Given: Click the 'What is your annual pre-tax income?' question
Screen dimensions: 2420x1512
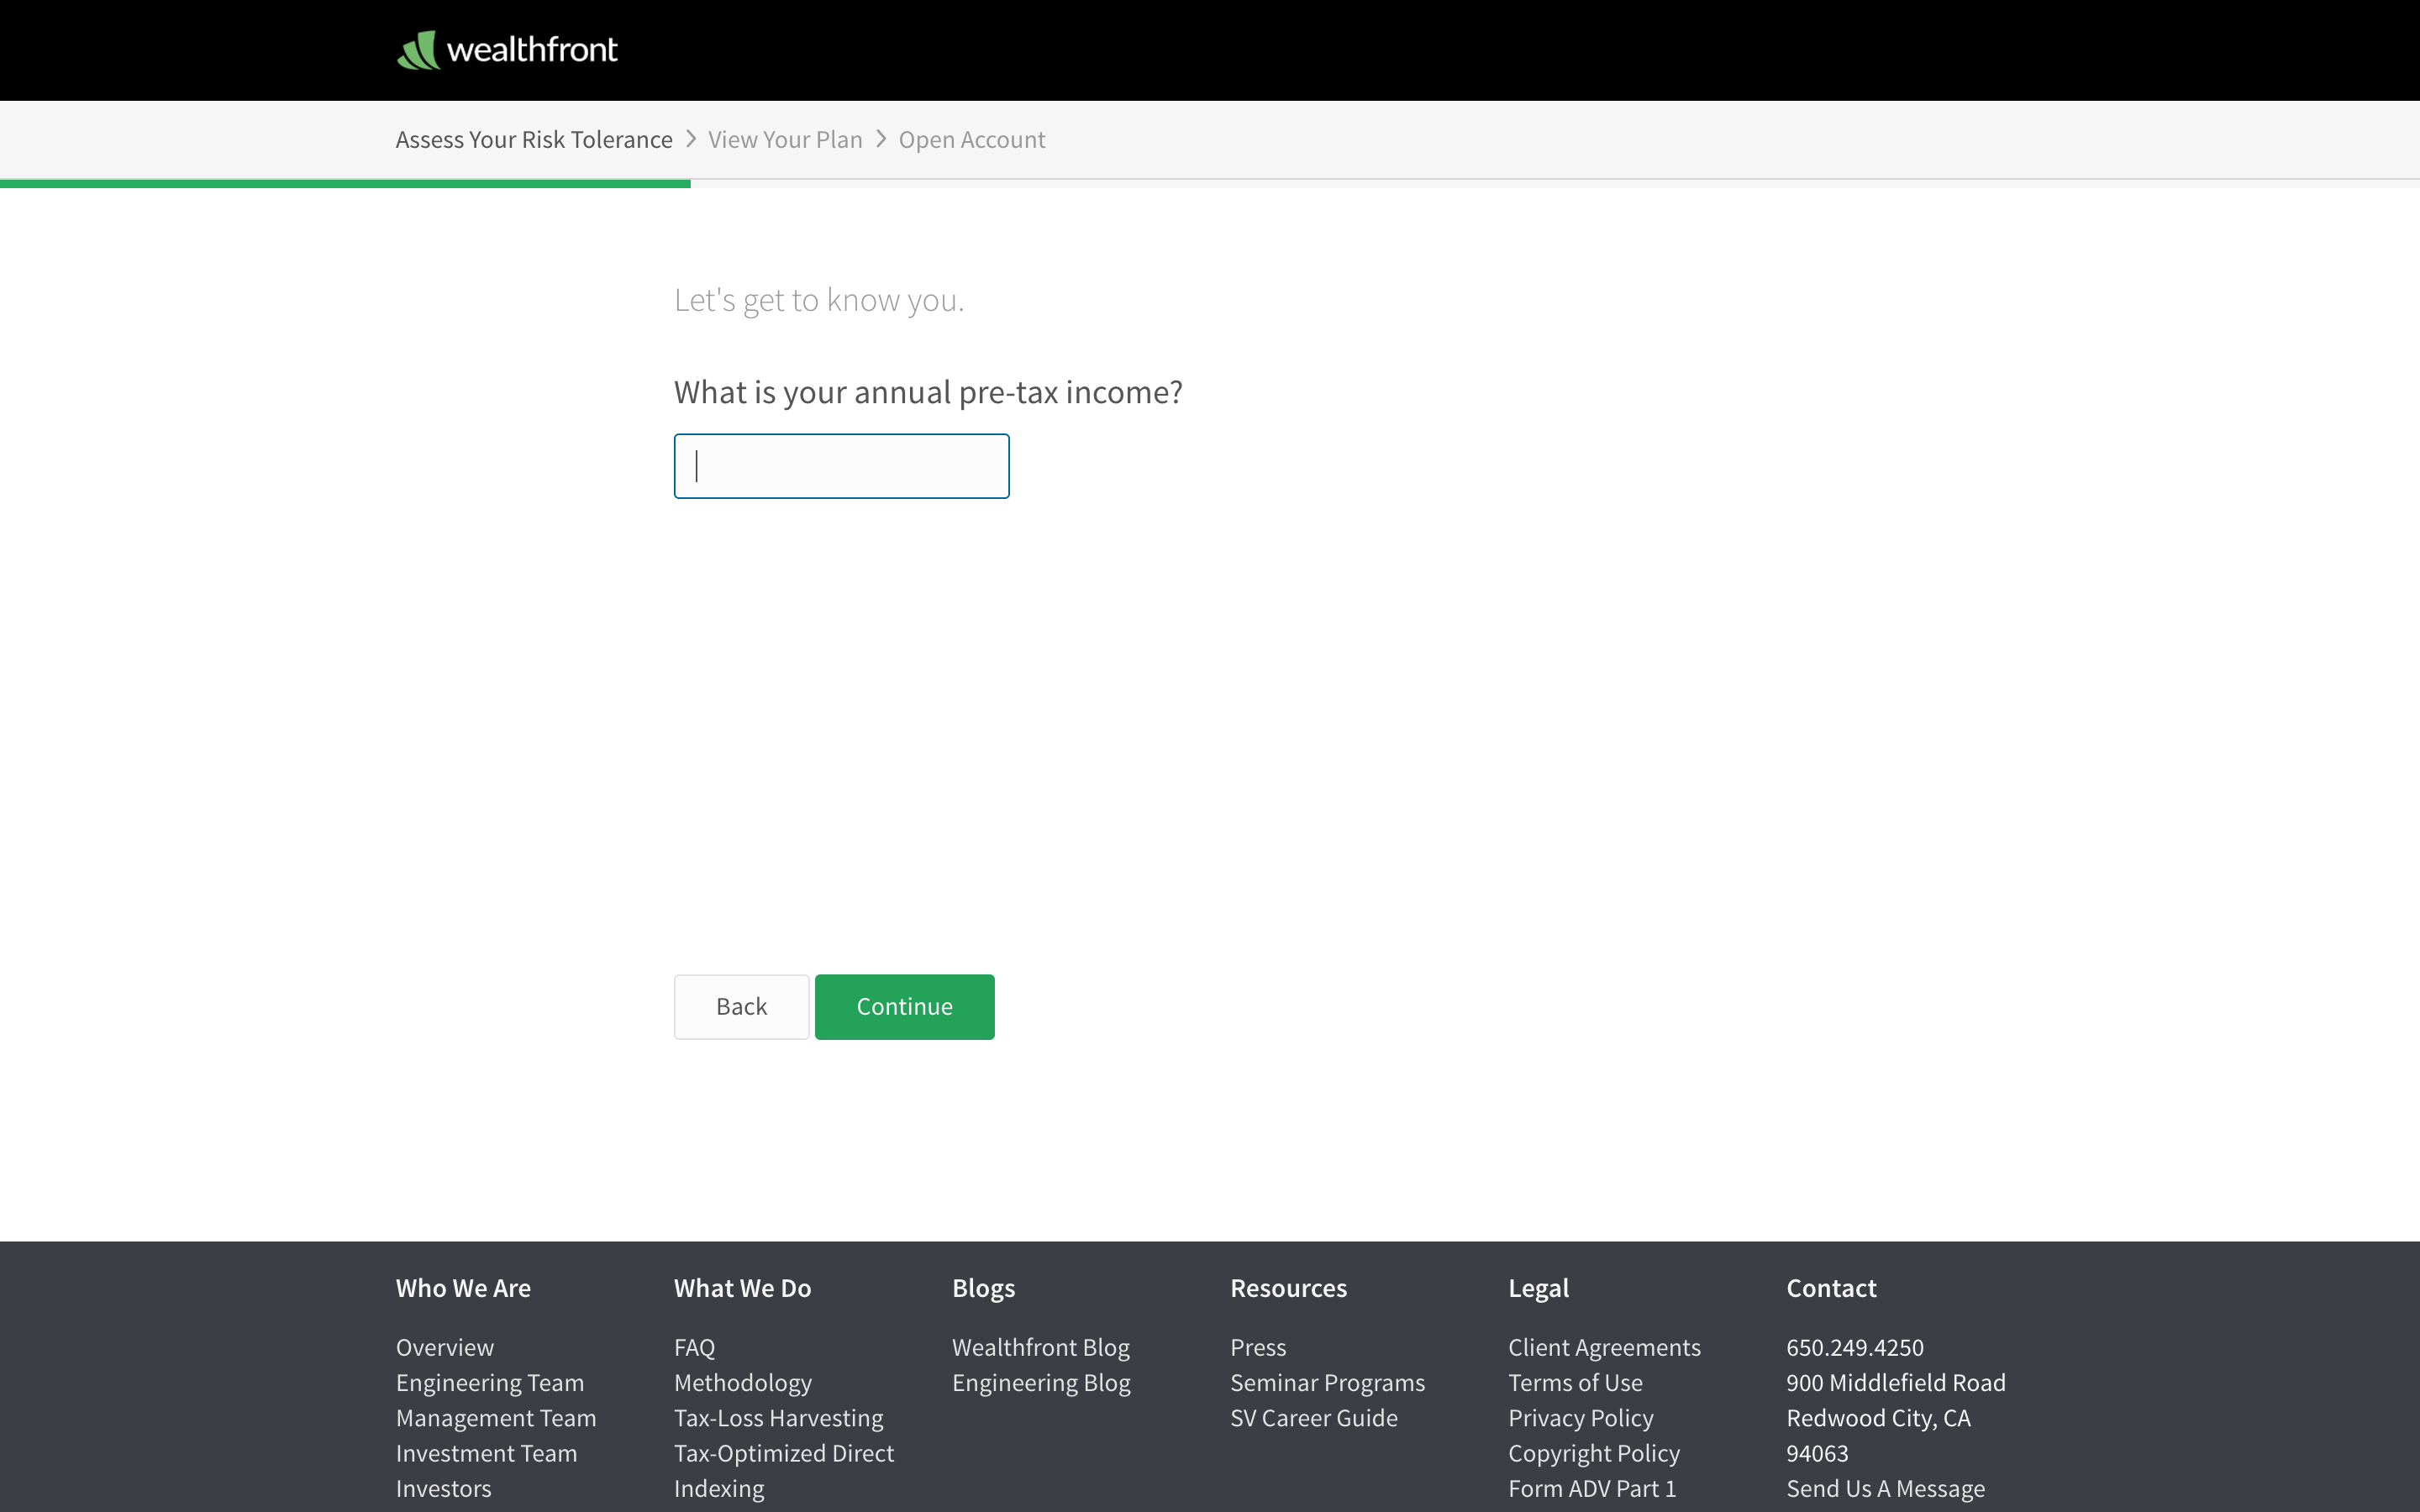Looking at the screenshot, I should point(928,392).
